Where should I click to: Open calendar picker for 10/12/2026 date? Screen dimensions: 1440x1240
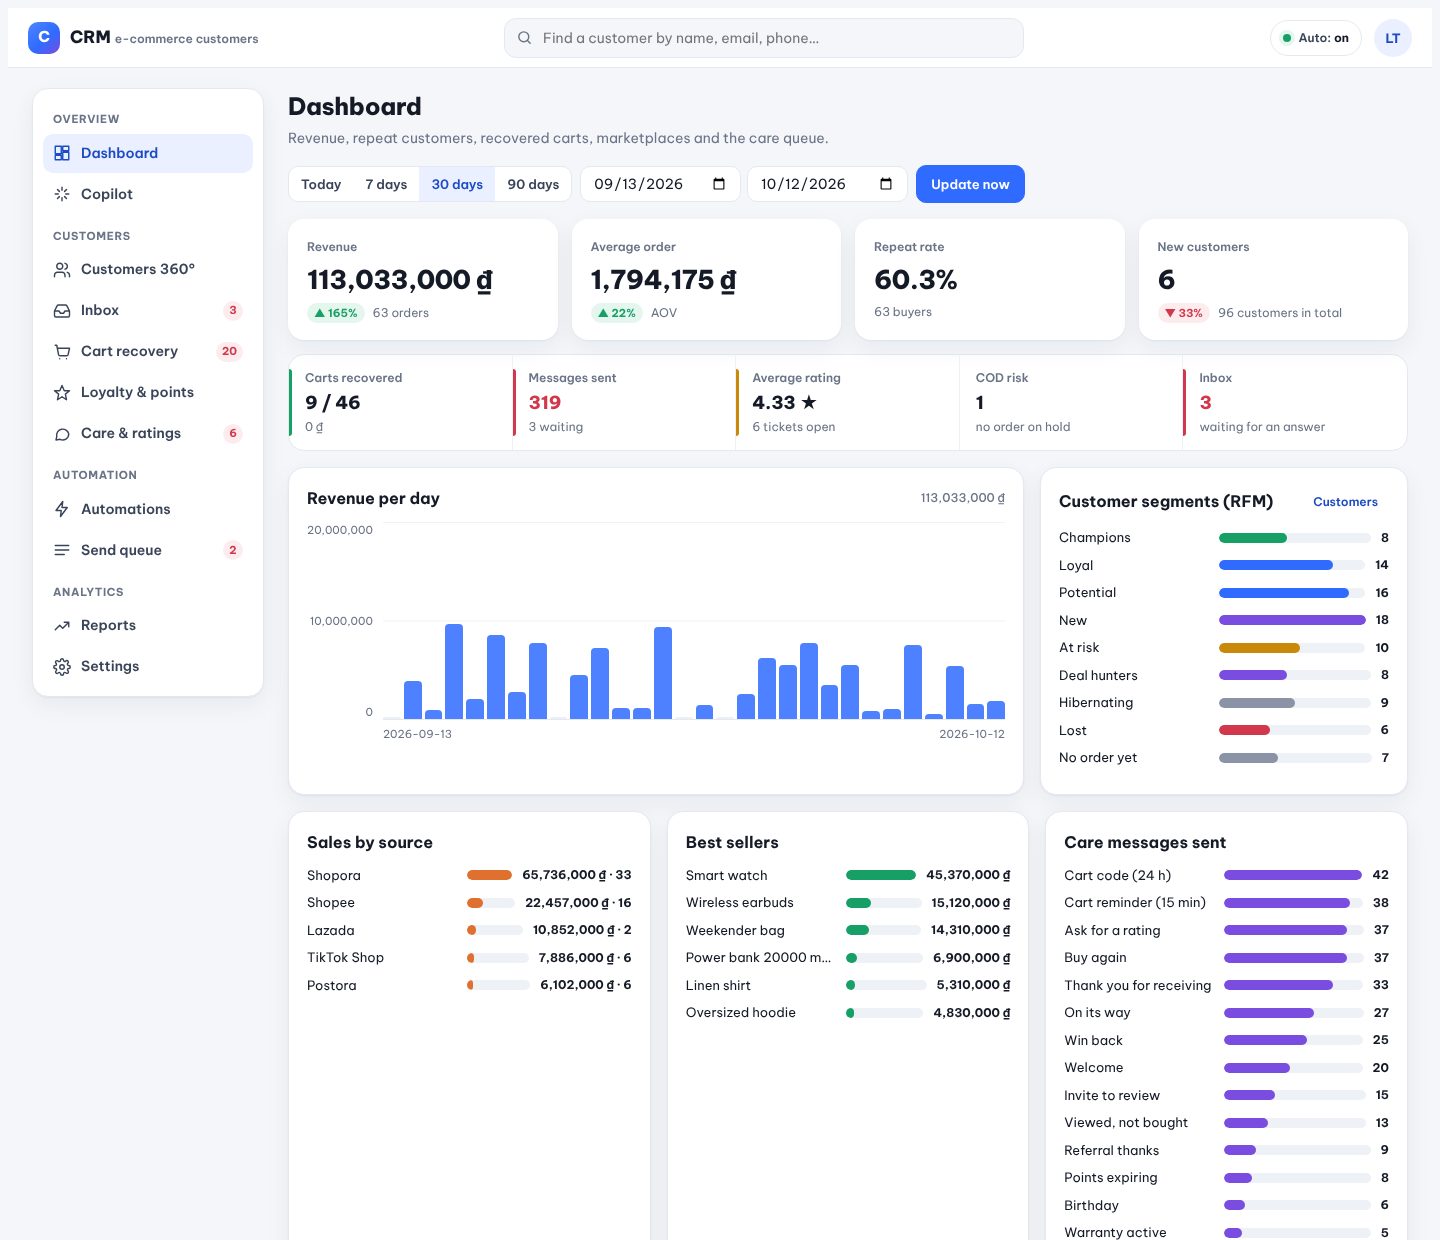(x=886, y=184)
